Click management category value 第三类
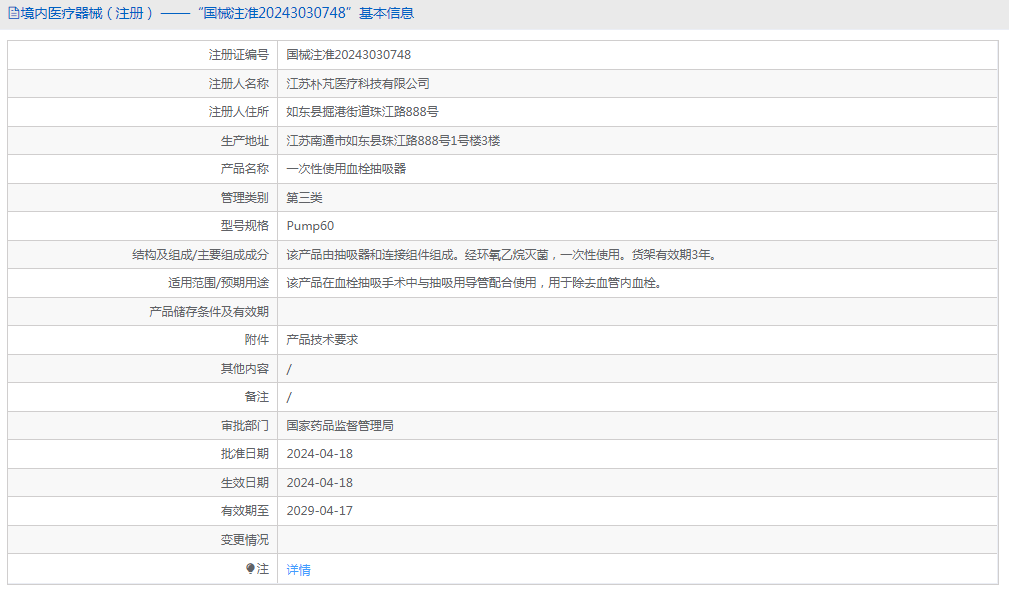This screenshot has height=593, width=1009. coord(304,197)
